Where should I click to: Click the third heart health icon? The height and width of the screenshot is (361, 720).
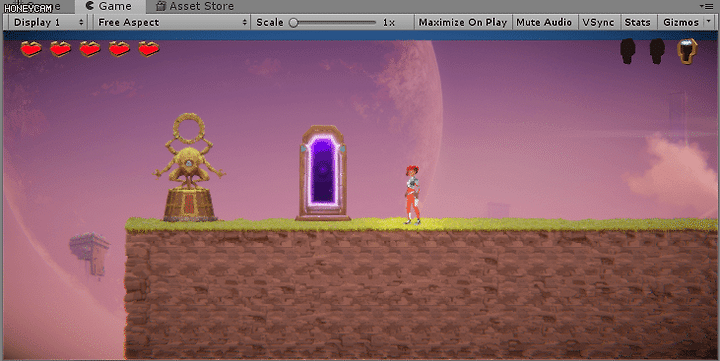[x=90, y=49]
